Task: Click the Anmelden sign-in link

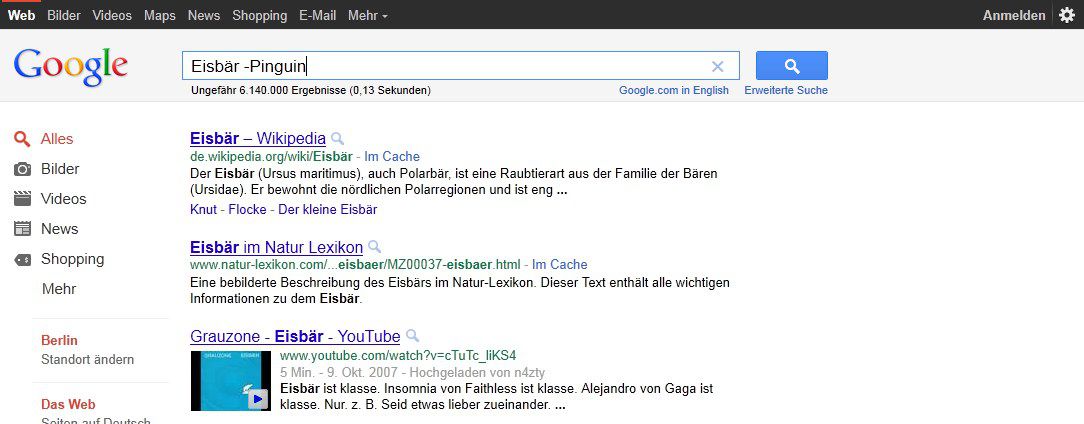Action: tap(1014, 15)
